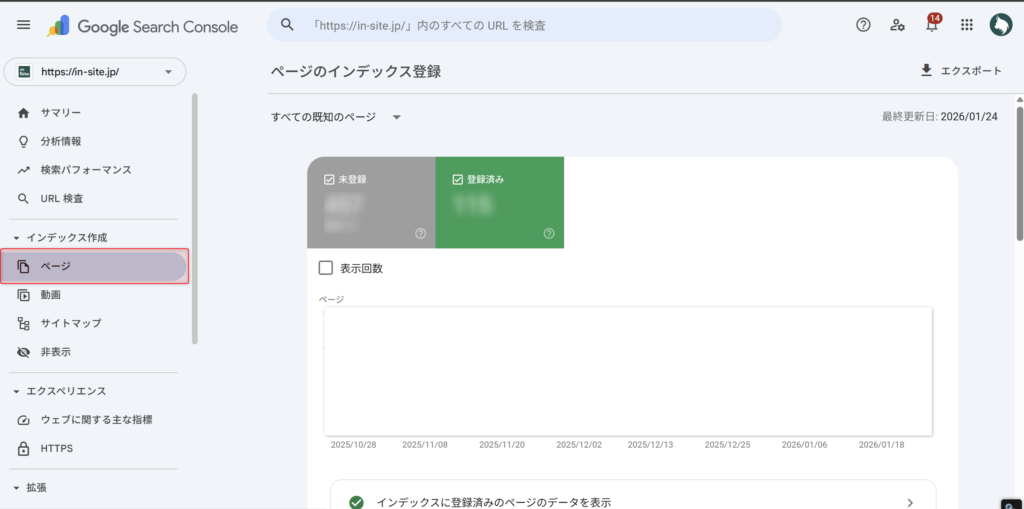The height and width of the screenshot is (509, 1024).
Task: Collapse the インデックス作成 section
Action: click(x=17, y=238)
